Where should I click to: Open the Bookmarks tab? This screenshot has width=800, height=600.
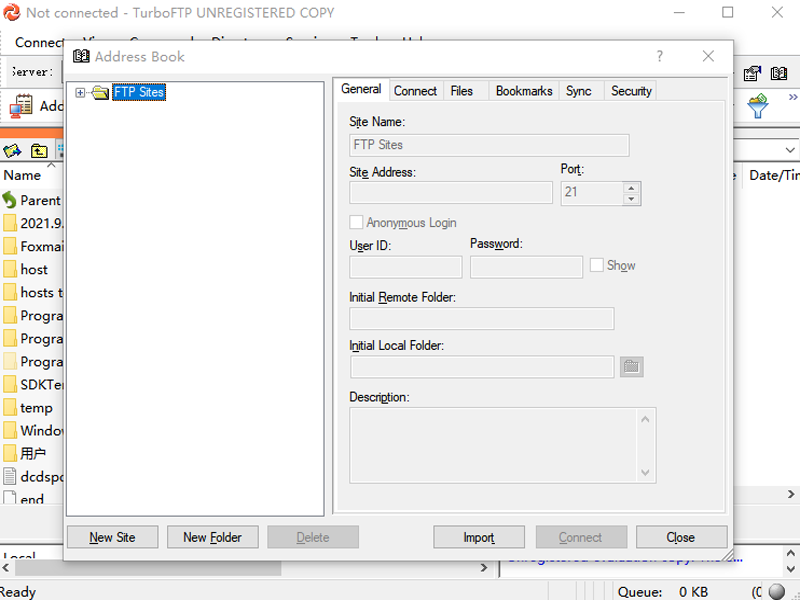(x=524, y=91)
